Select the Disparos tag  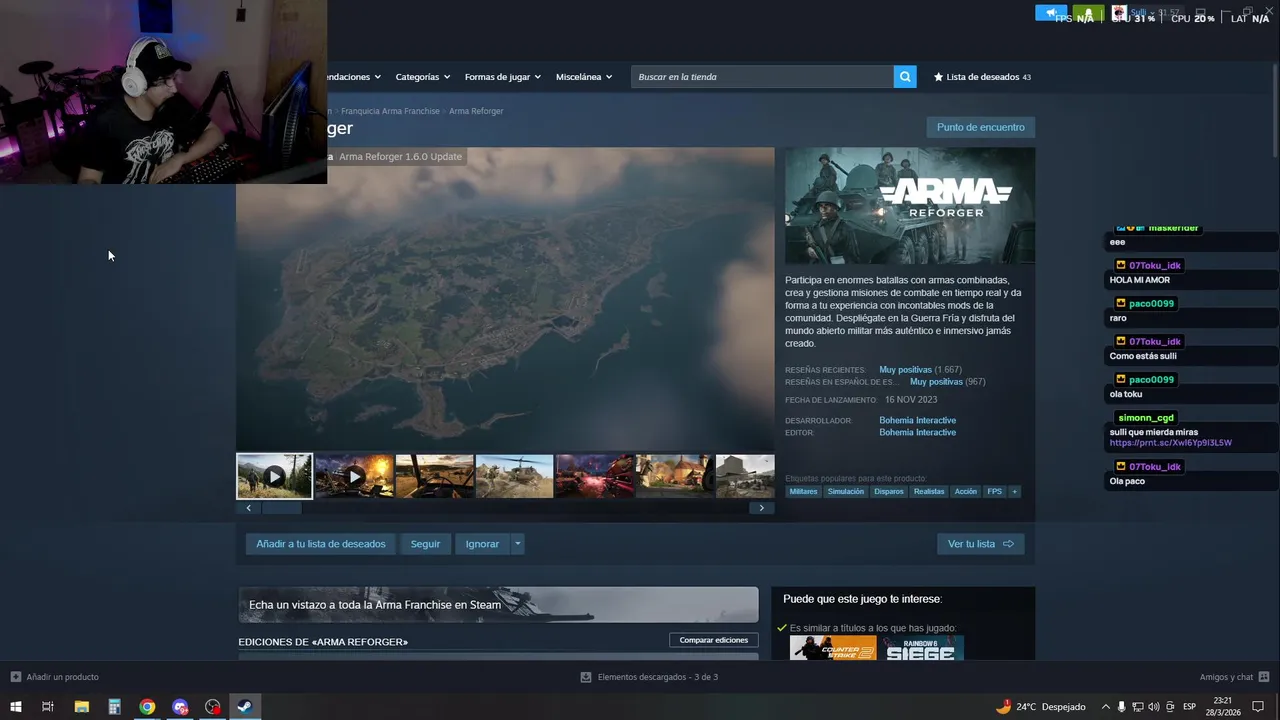pyautogui.click(x=889, y=491)
